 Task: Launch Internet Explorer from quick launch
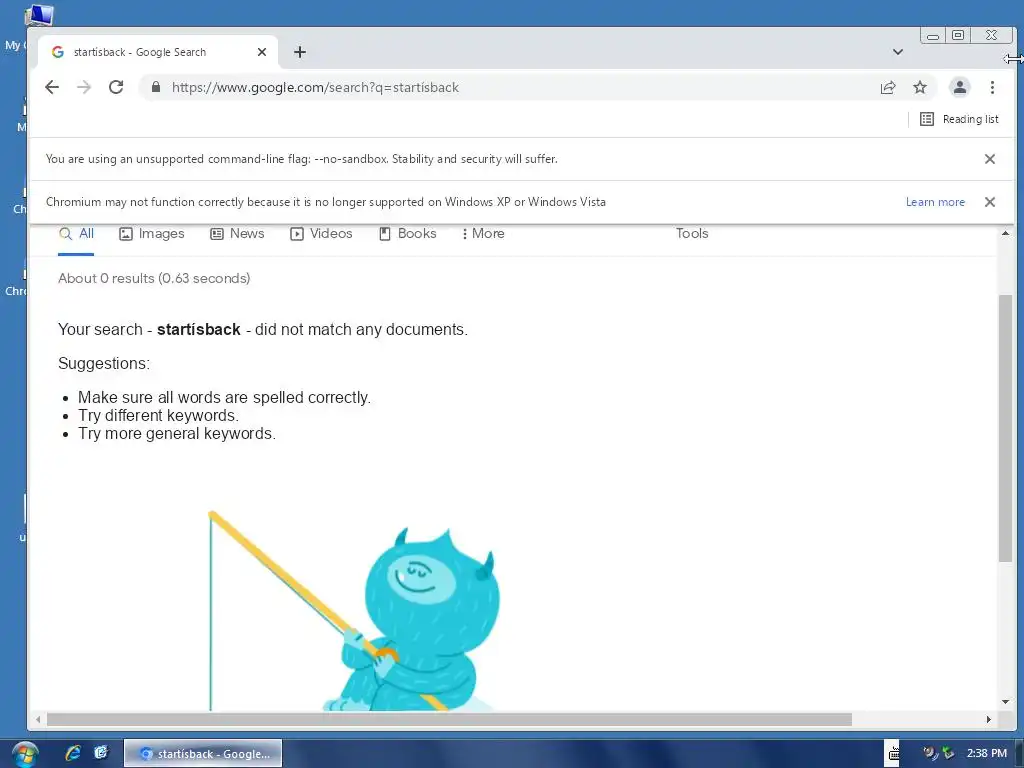pos(73,753)
